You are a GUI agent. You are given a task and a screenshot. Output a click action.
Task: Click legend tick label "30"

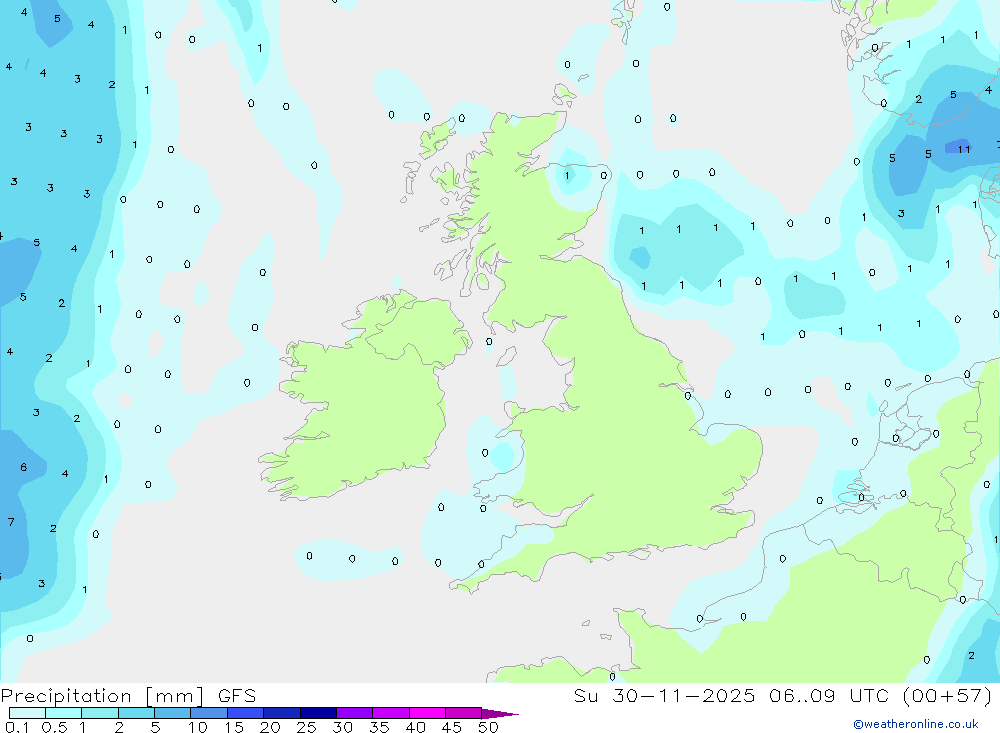pos(343,727)
